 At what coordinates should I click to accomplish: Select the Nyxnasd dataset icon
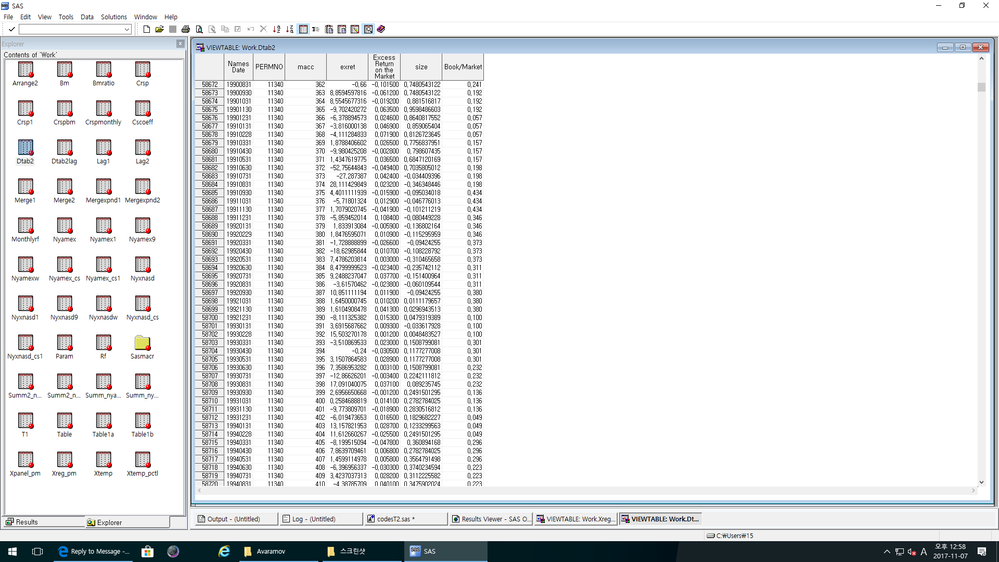point(142,264)
